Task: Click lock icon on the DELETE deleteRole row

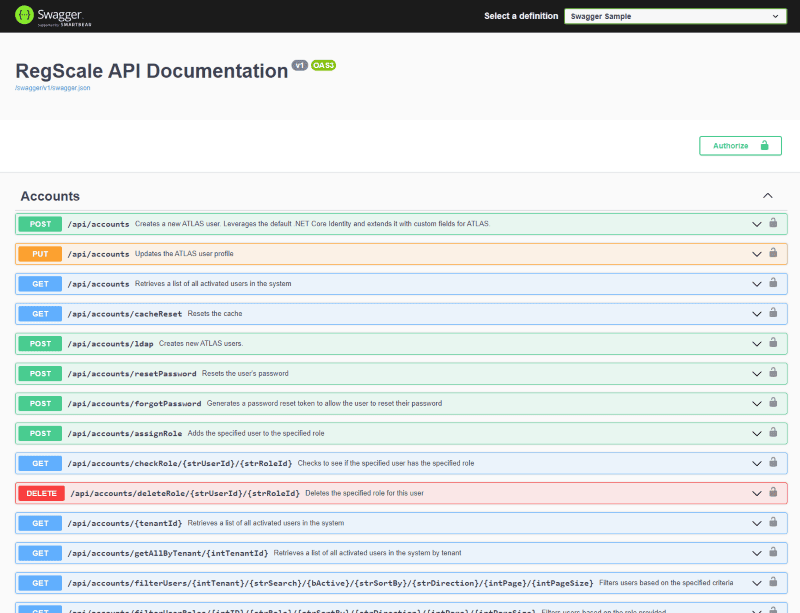Action: point(773,492)
